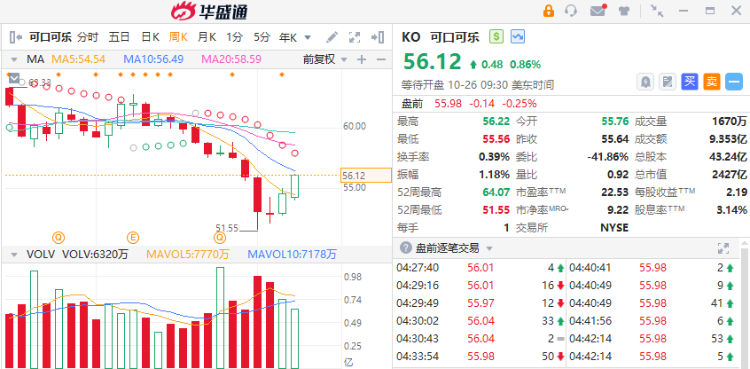This screenshot has height=369, width=750.
Task: Select the 04:33:54 trade row
Action: tap(481, 356)
